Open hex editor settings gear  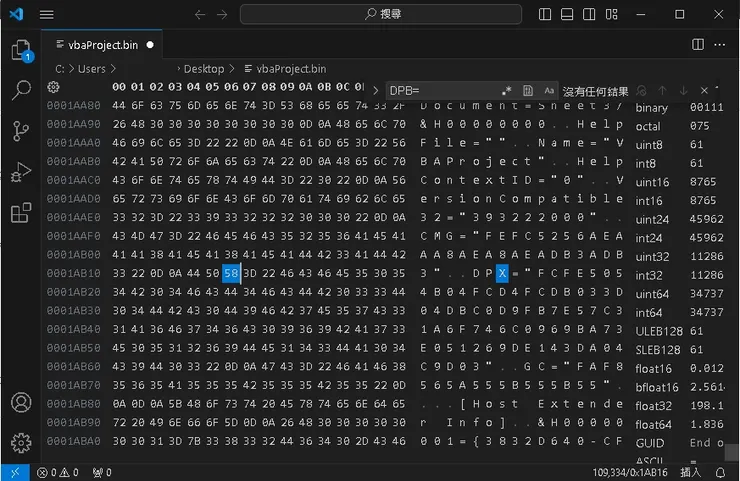[53, 87]
